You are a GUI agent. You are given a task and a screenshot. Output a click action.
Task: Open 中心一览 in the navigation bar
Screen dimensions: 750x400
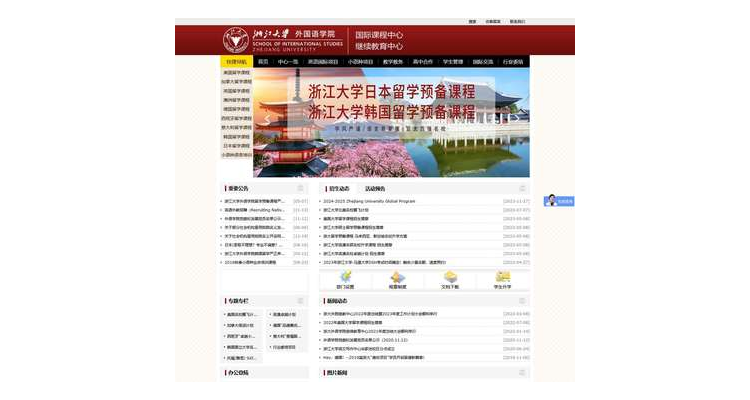coord(288,62)
